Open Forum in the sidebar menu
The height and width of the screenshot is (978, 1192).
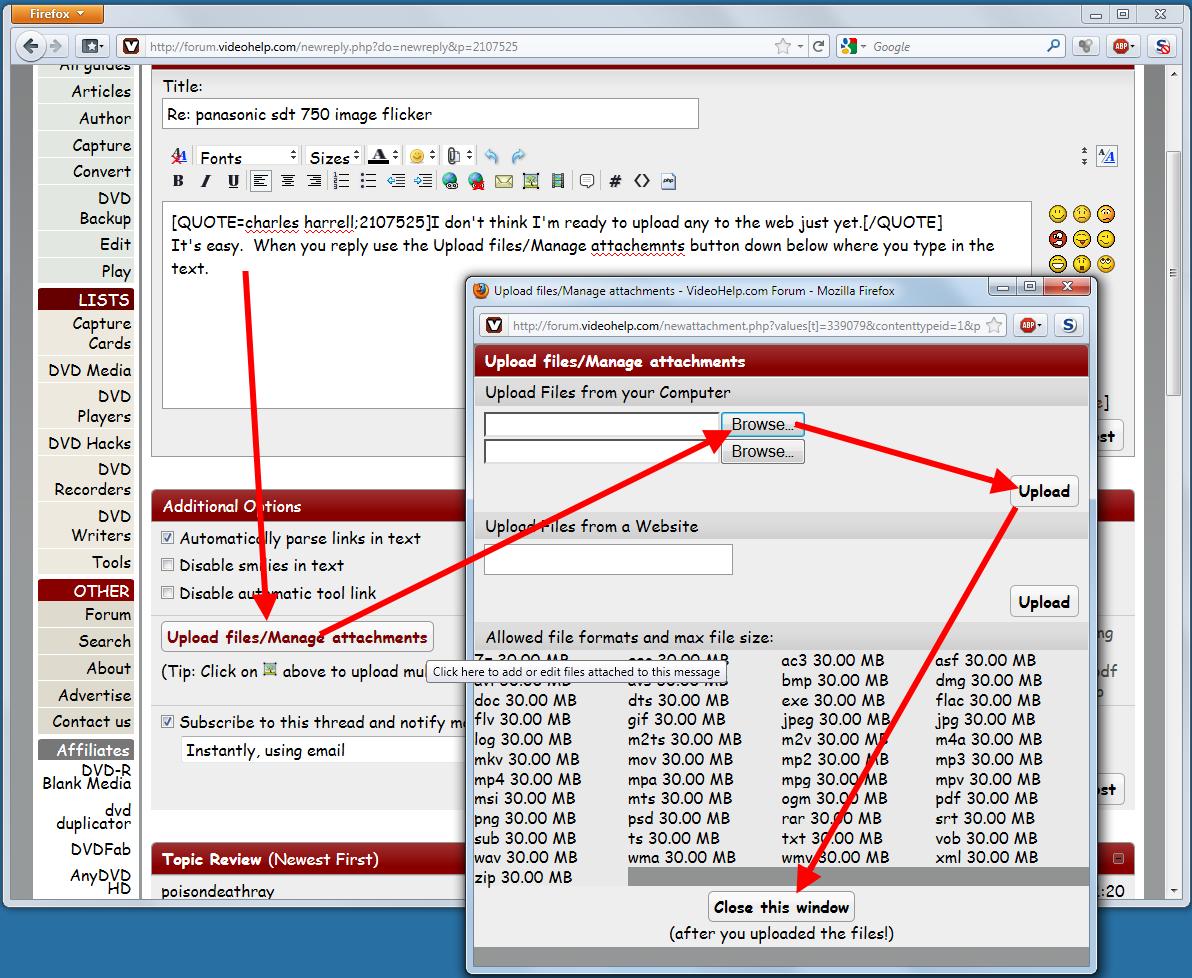coord(107,614)
